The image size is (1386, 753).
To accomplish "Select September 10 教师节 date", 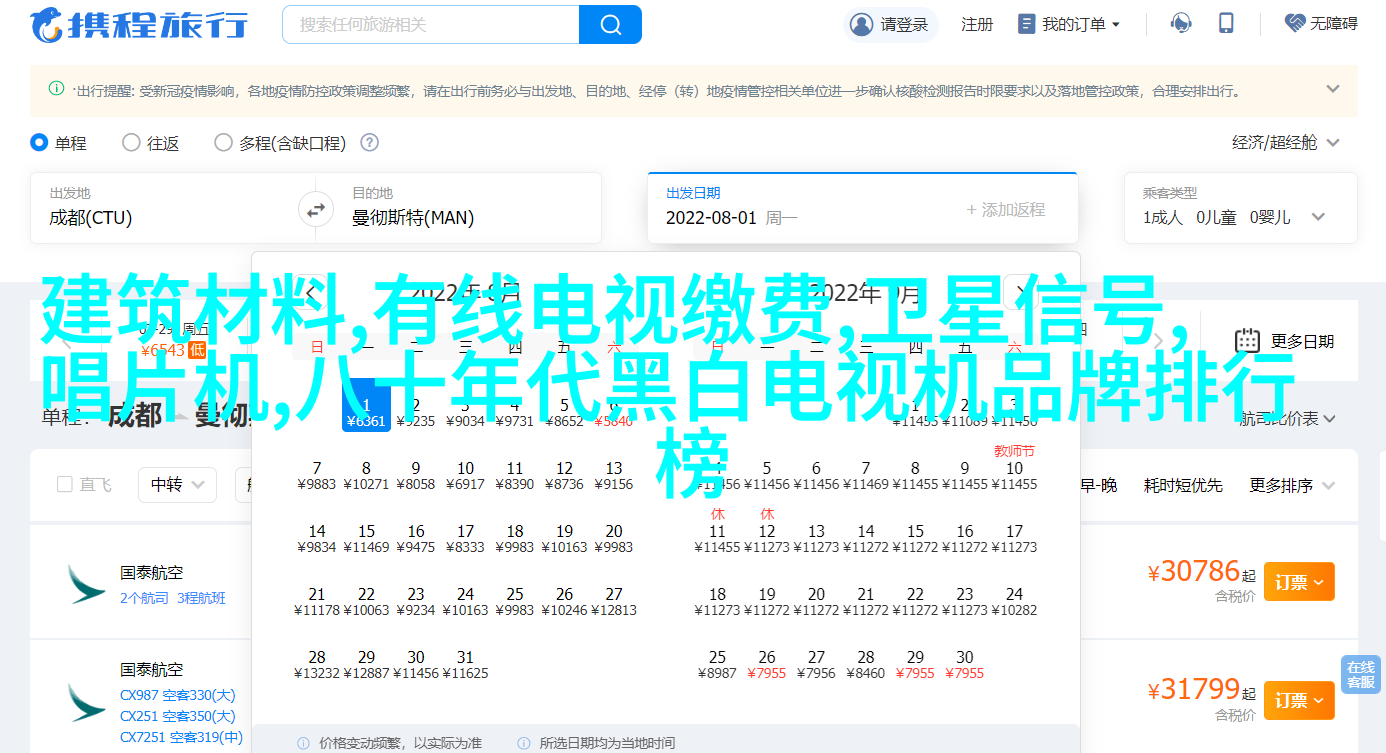I will (1014, 468).
